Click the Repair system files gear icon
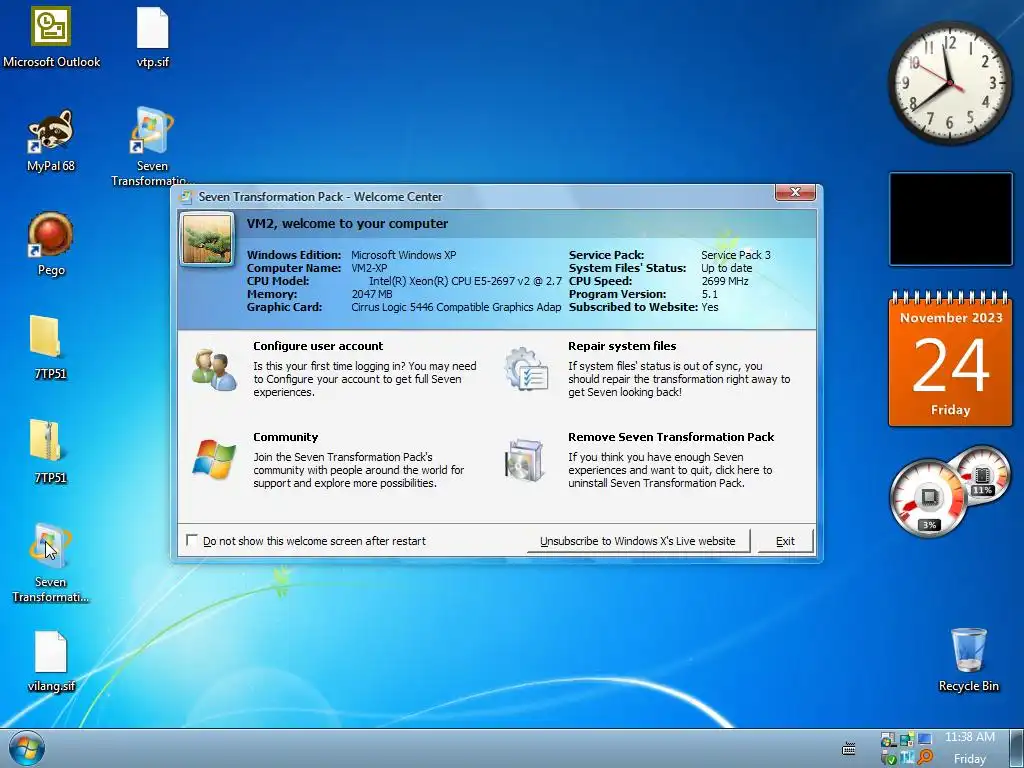The height and width of the screenshot is (768, 1024). (x=526, y=370)
